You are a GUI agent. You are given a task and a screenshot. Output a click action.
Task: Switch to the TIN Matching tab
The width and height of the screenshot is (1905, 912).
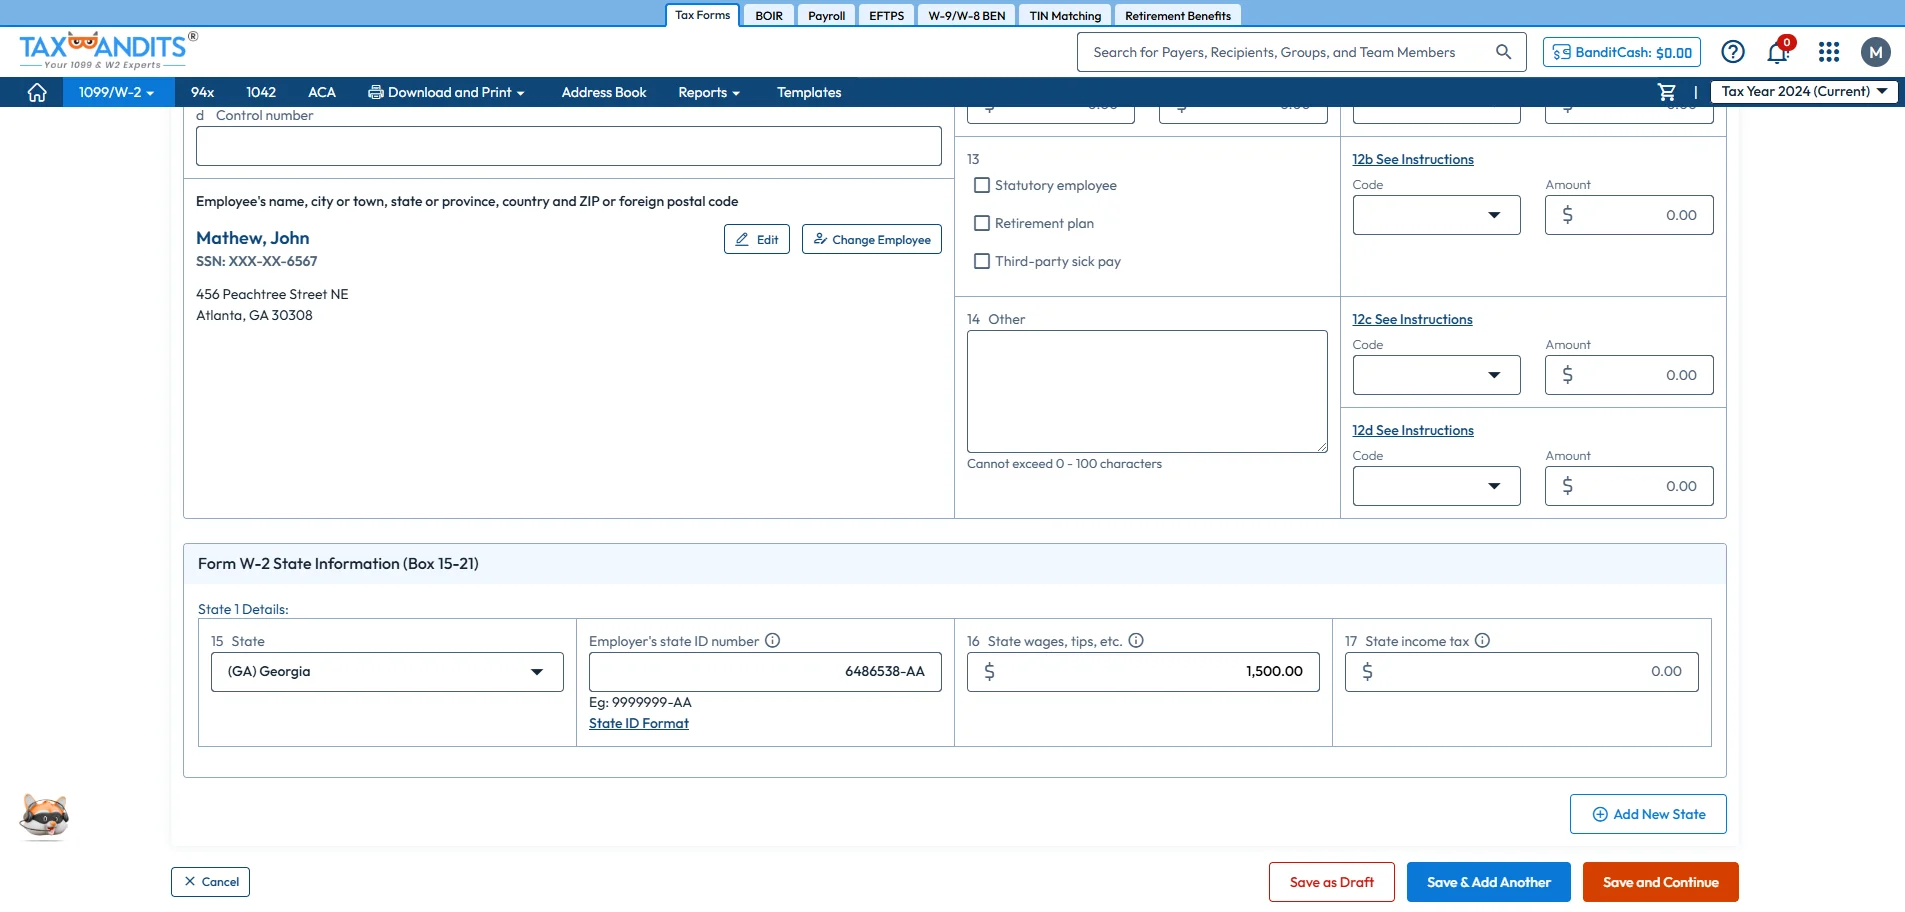point(1065,15)
